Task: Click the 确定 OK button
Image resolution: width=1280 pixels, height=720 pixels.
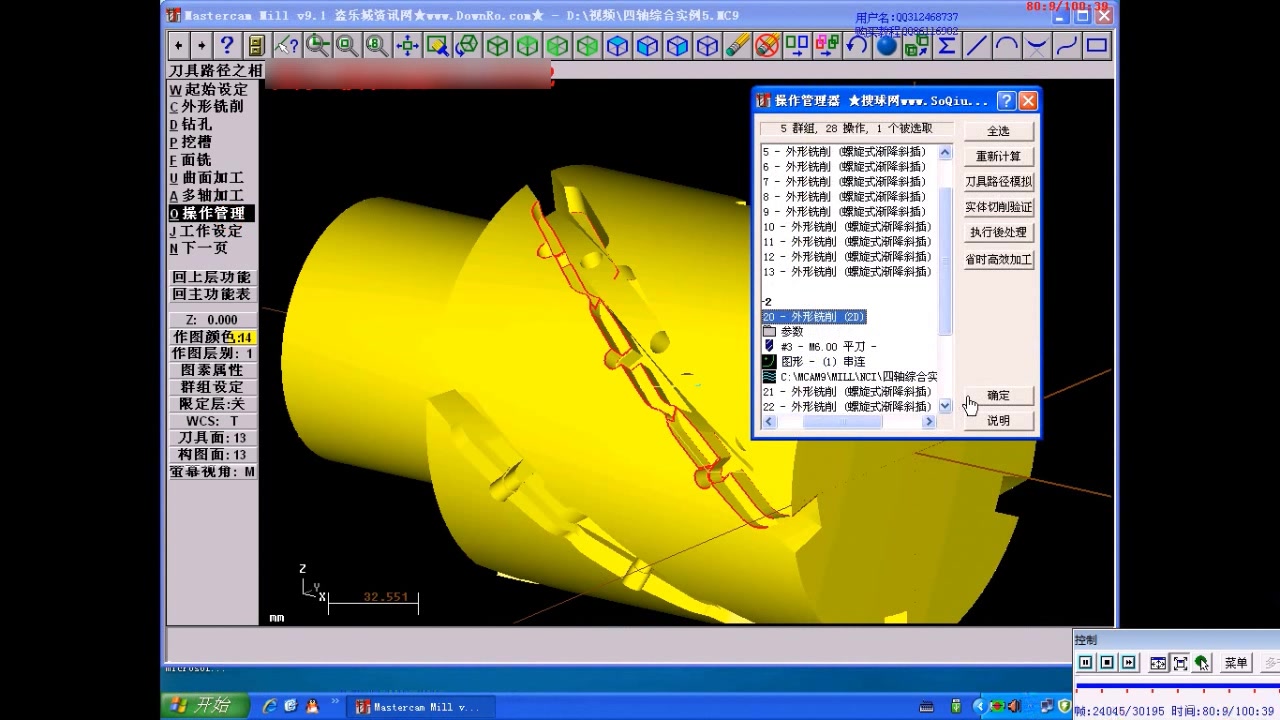Action: tap(998, 395)
